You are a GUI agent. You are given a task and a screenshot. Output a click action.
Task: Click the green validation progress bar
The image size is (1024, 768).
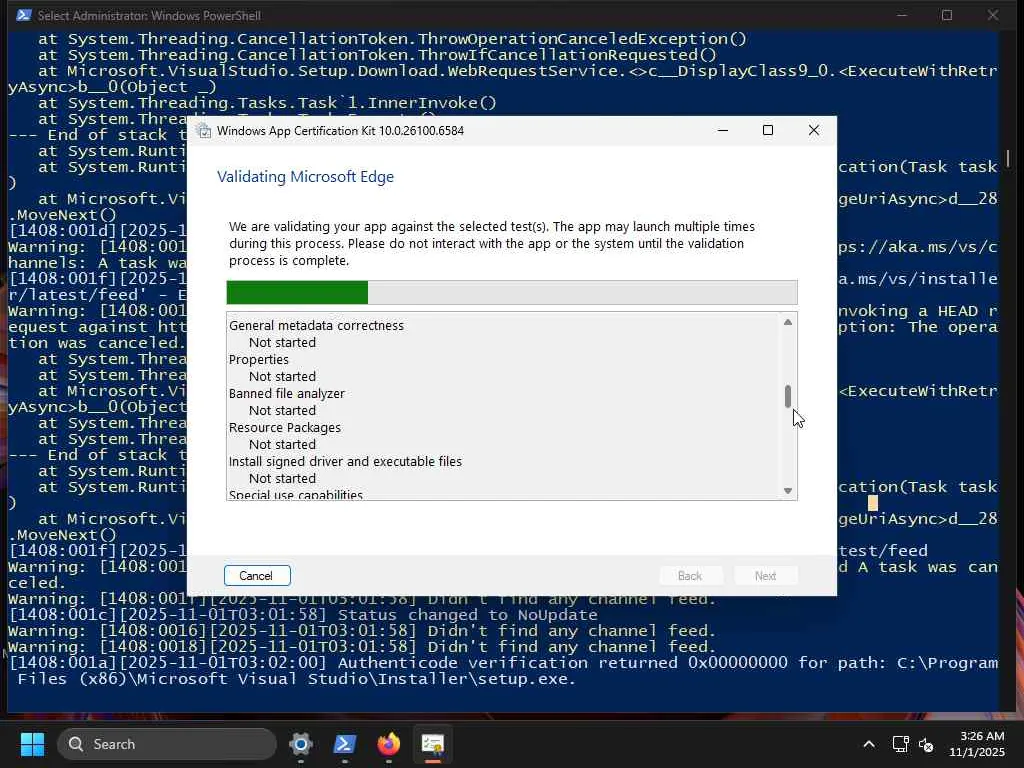tap(512, 293)
